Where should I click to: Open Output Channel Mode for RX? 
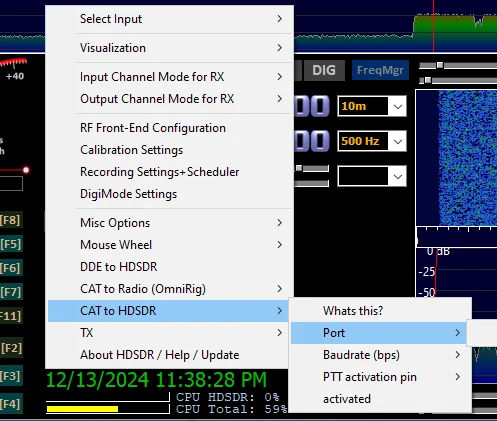[x=169, y=99]
